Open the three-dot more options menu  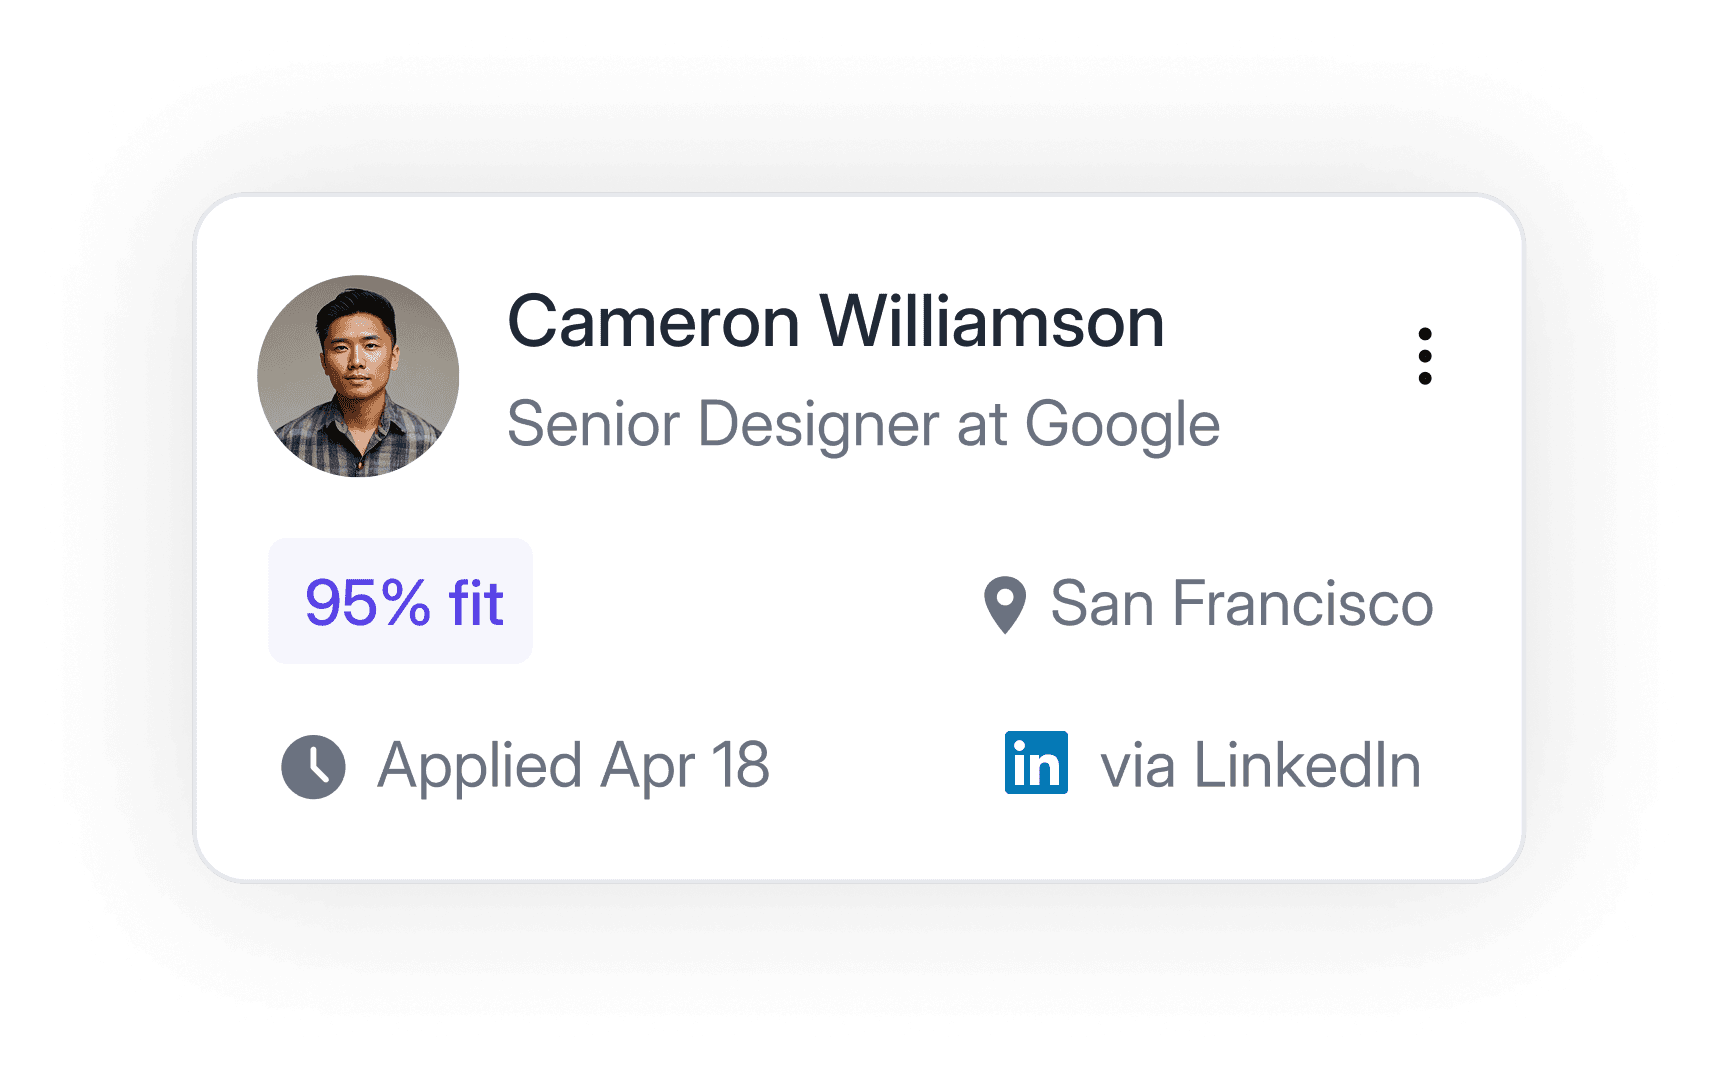click(x=1424, y=356)
